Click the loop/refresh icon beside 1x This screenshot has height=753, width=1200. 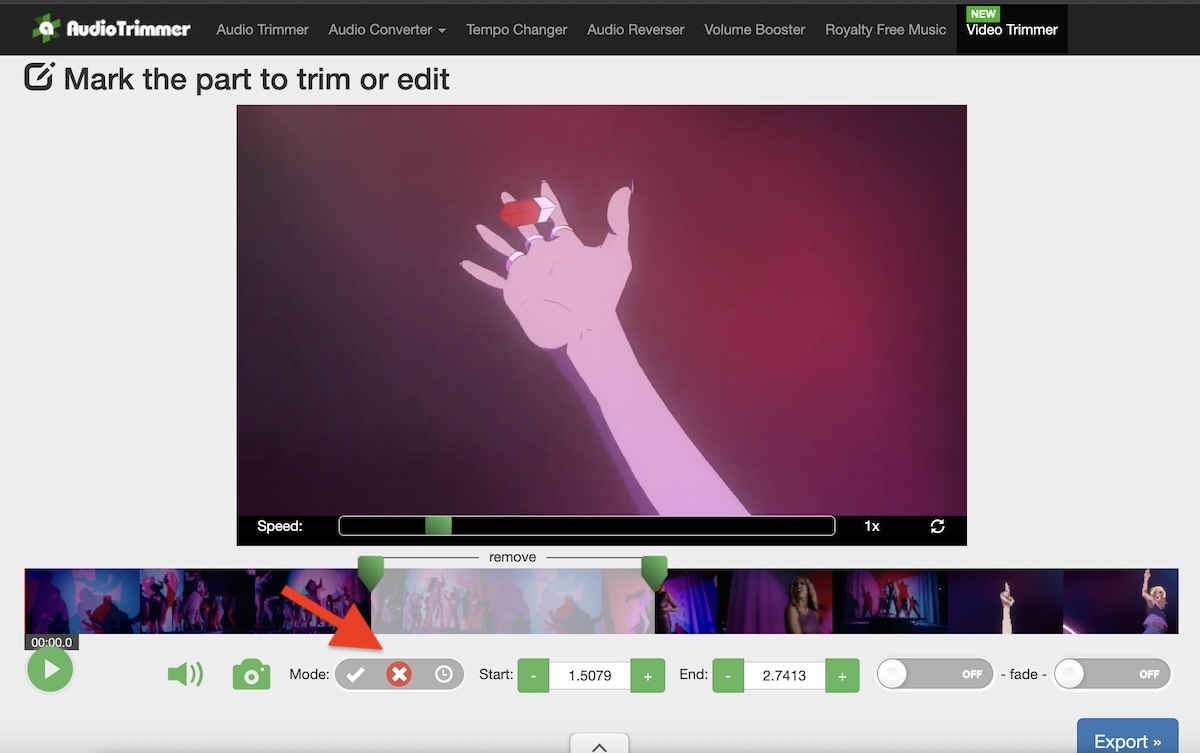[x=937, y=525]
